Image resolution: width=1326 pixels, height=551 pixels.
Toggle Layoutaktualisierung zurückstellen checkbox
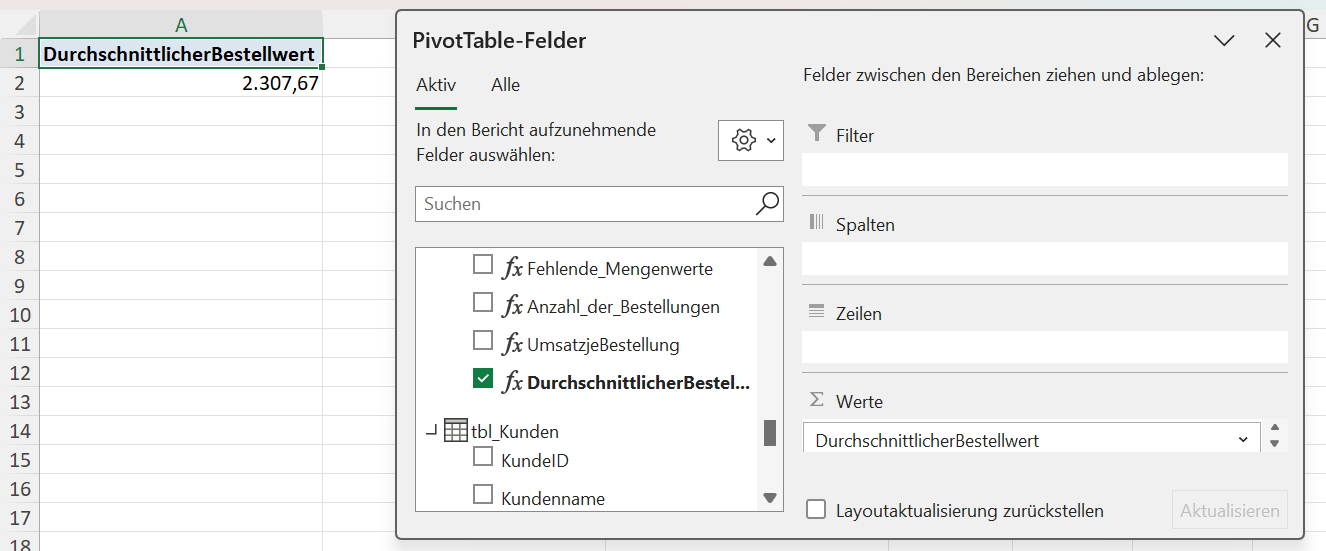tap(817, 510)
